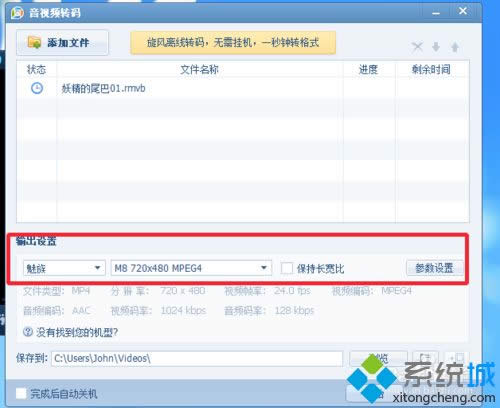The height and width of the screenshot is (408, 500).
Task: Click the 文件名称 column header
Action: click(200, 69)
